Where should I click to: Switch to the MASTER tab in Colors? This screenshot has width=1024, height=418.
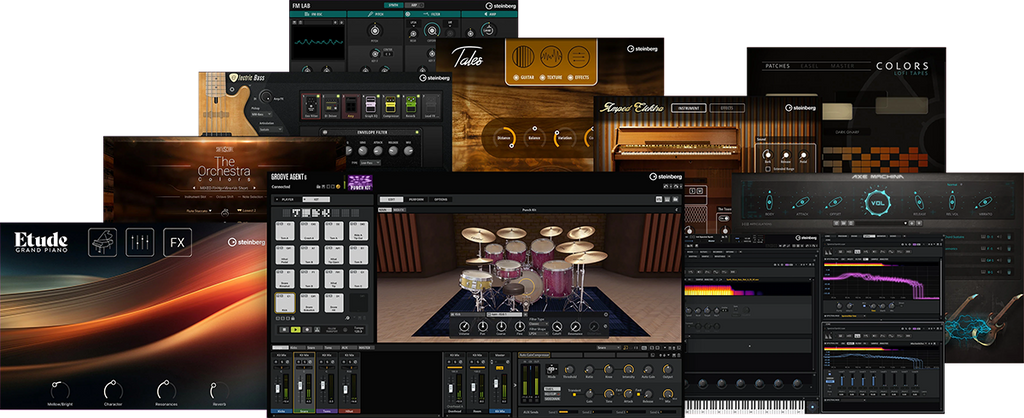[842, 66]
